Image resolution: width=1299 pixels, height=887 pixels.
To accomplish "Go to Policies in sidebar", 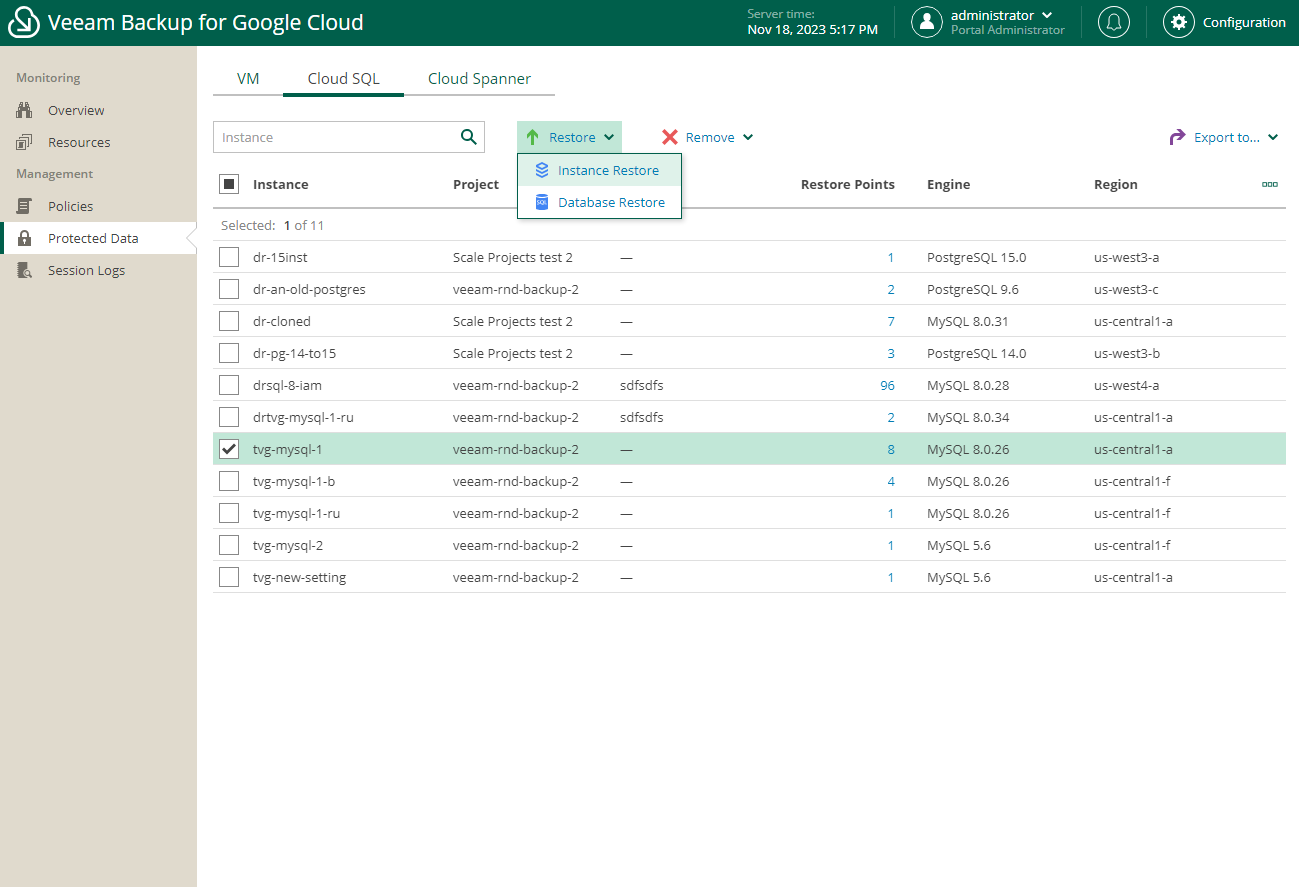I will click(70, 206).
